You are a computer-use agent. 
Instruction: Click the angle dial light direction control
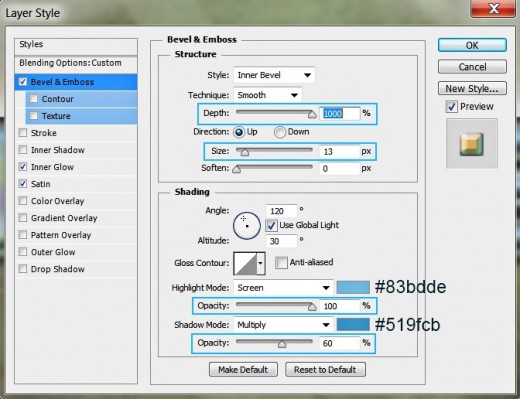point(247,226)
